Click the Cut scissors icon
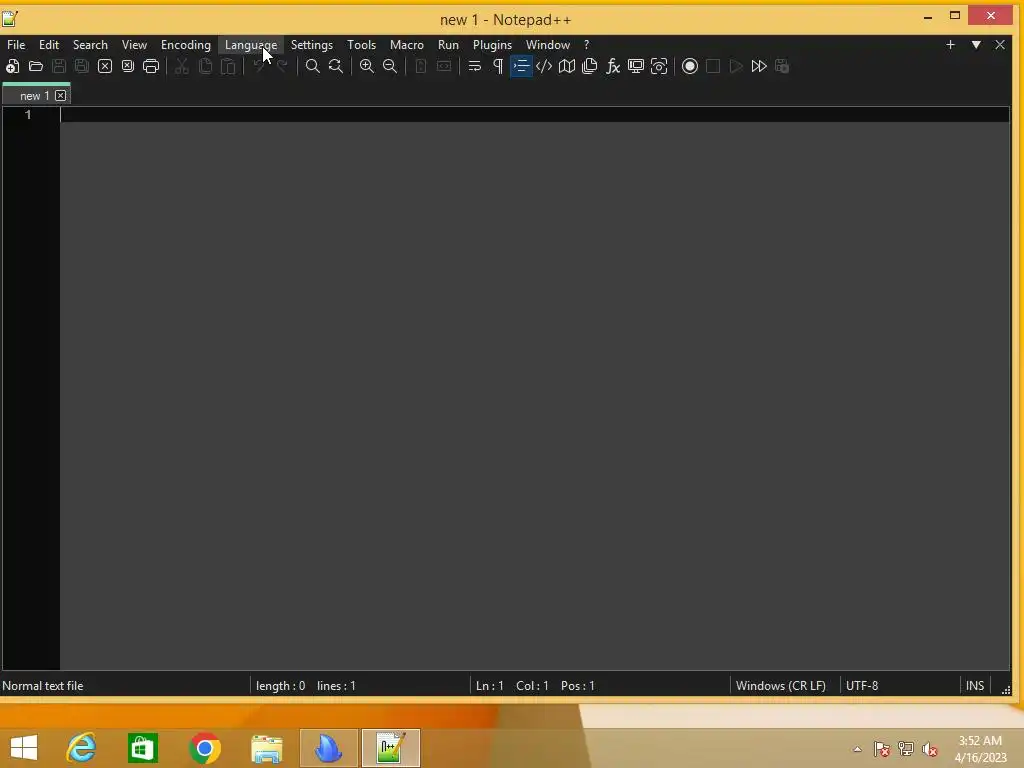1024x768 pixels. click(x=182, y=66)
